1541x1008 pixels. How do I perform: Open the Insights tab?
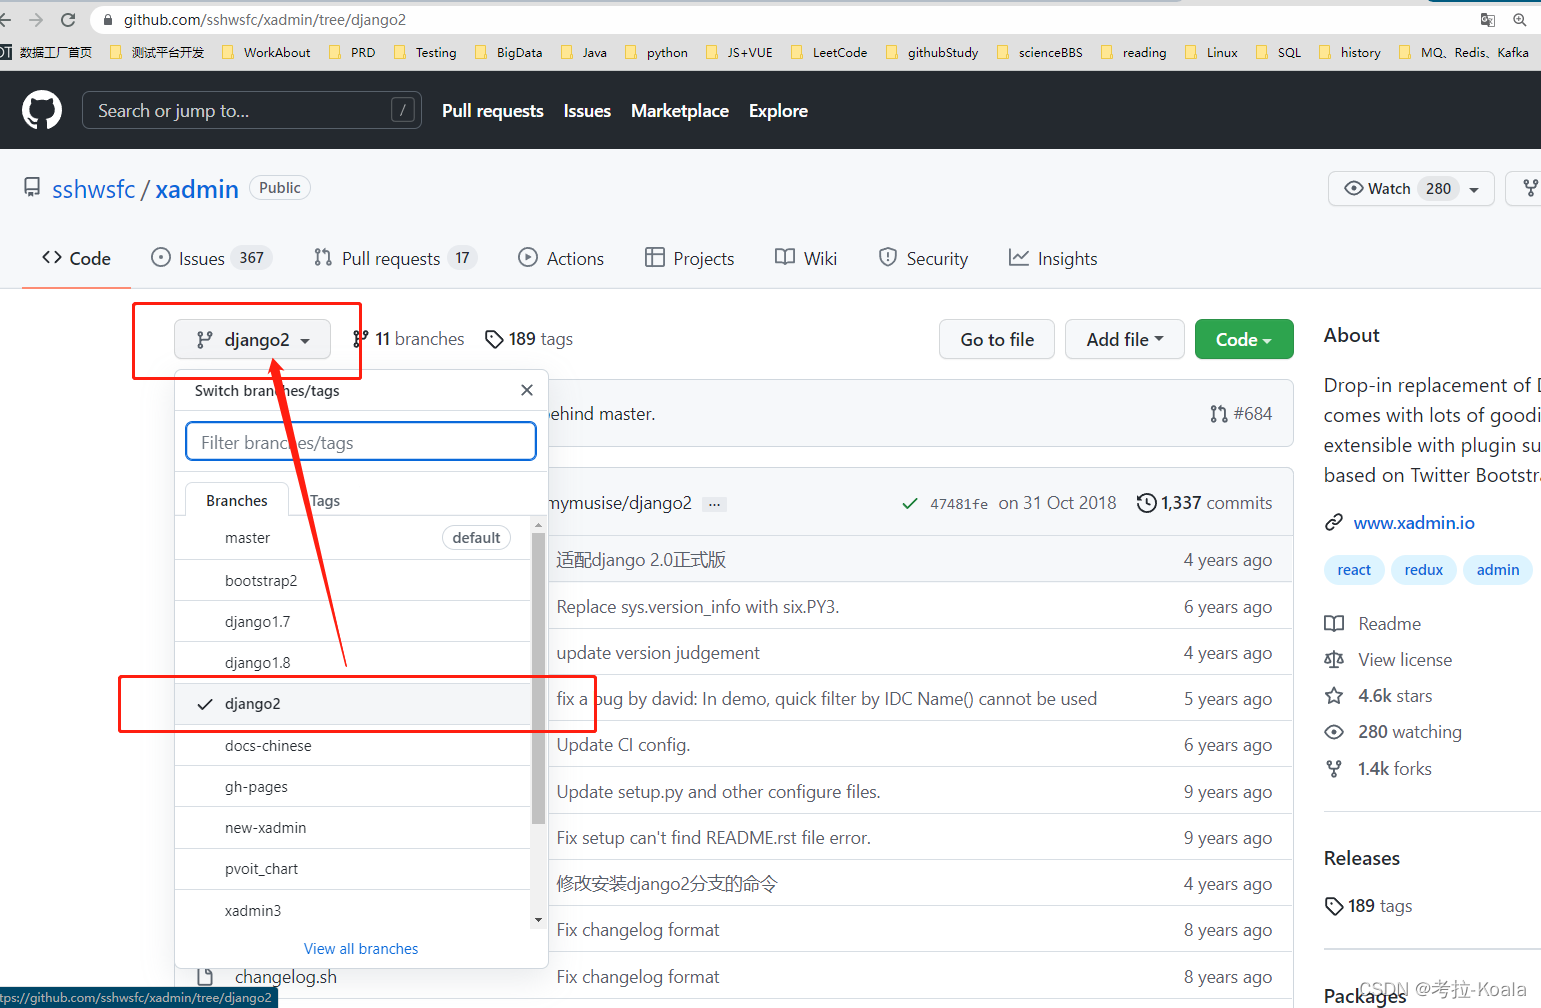point(1053,258)
